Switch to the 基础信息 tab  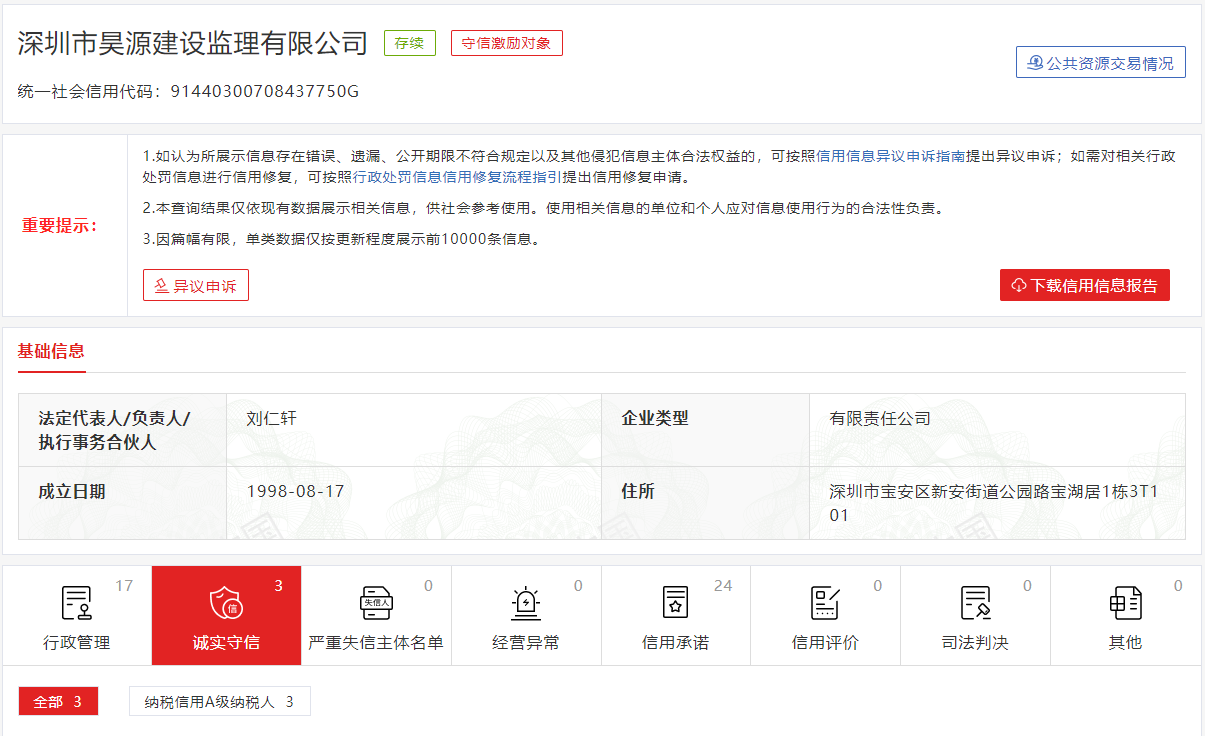pyautogui.click(x=51, y=352)
